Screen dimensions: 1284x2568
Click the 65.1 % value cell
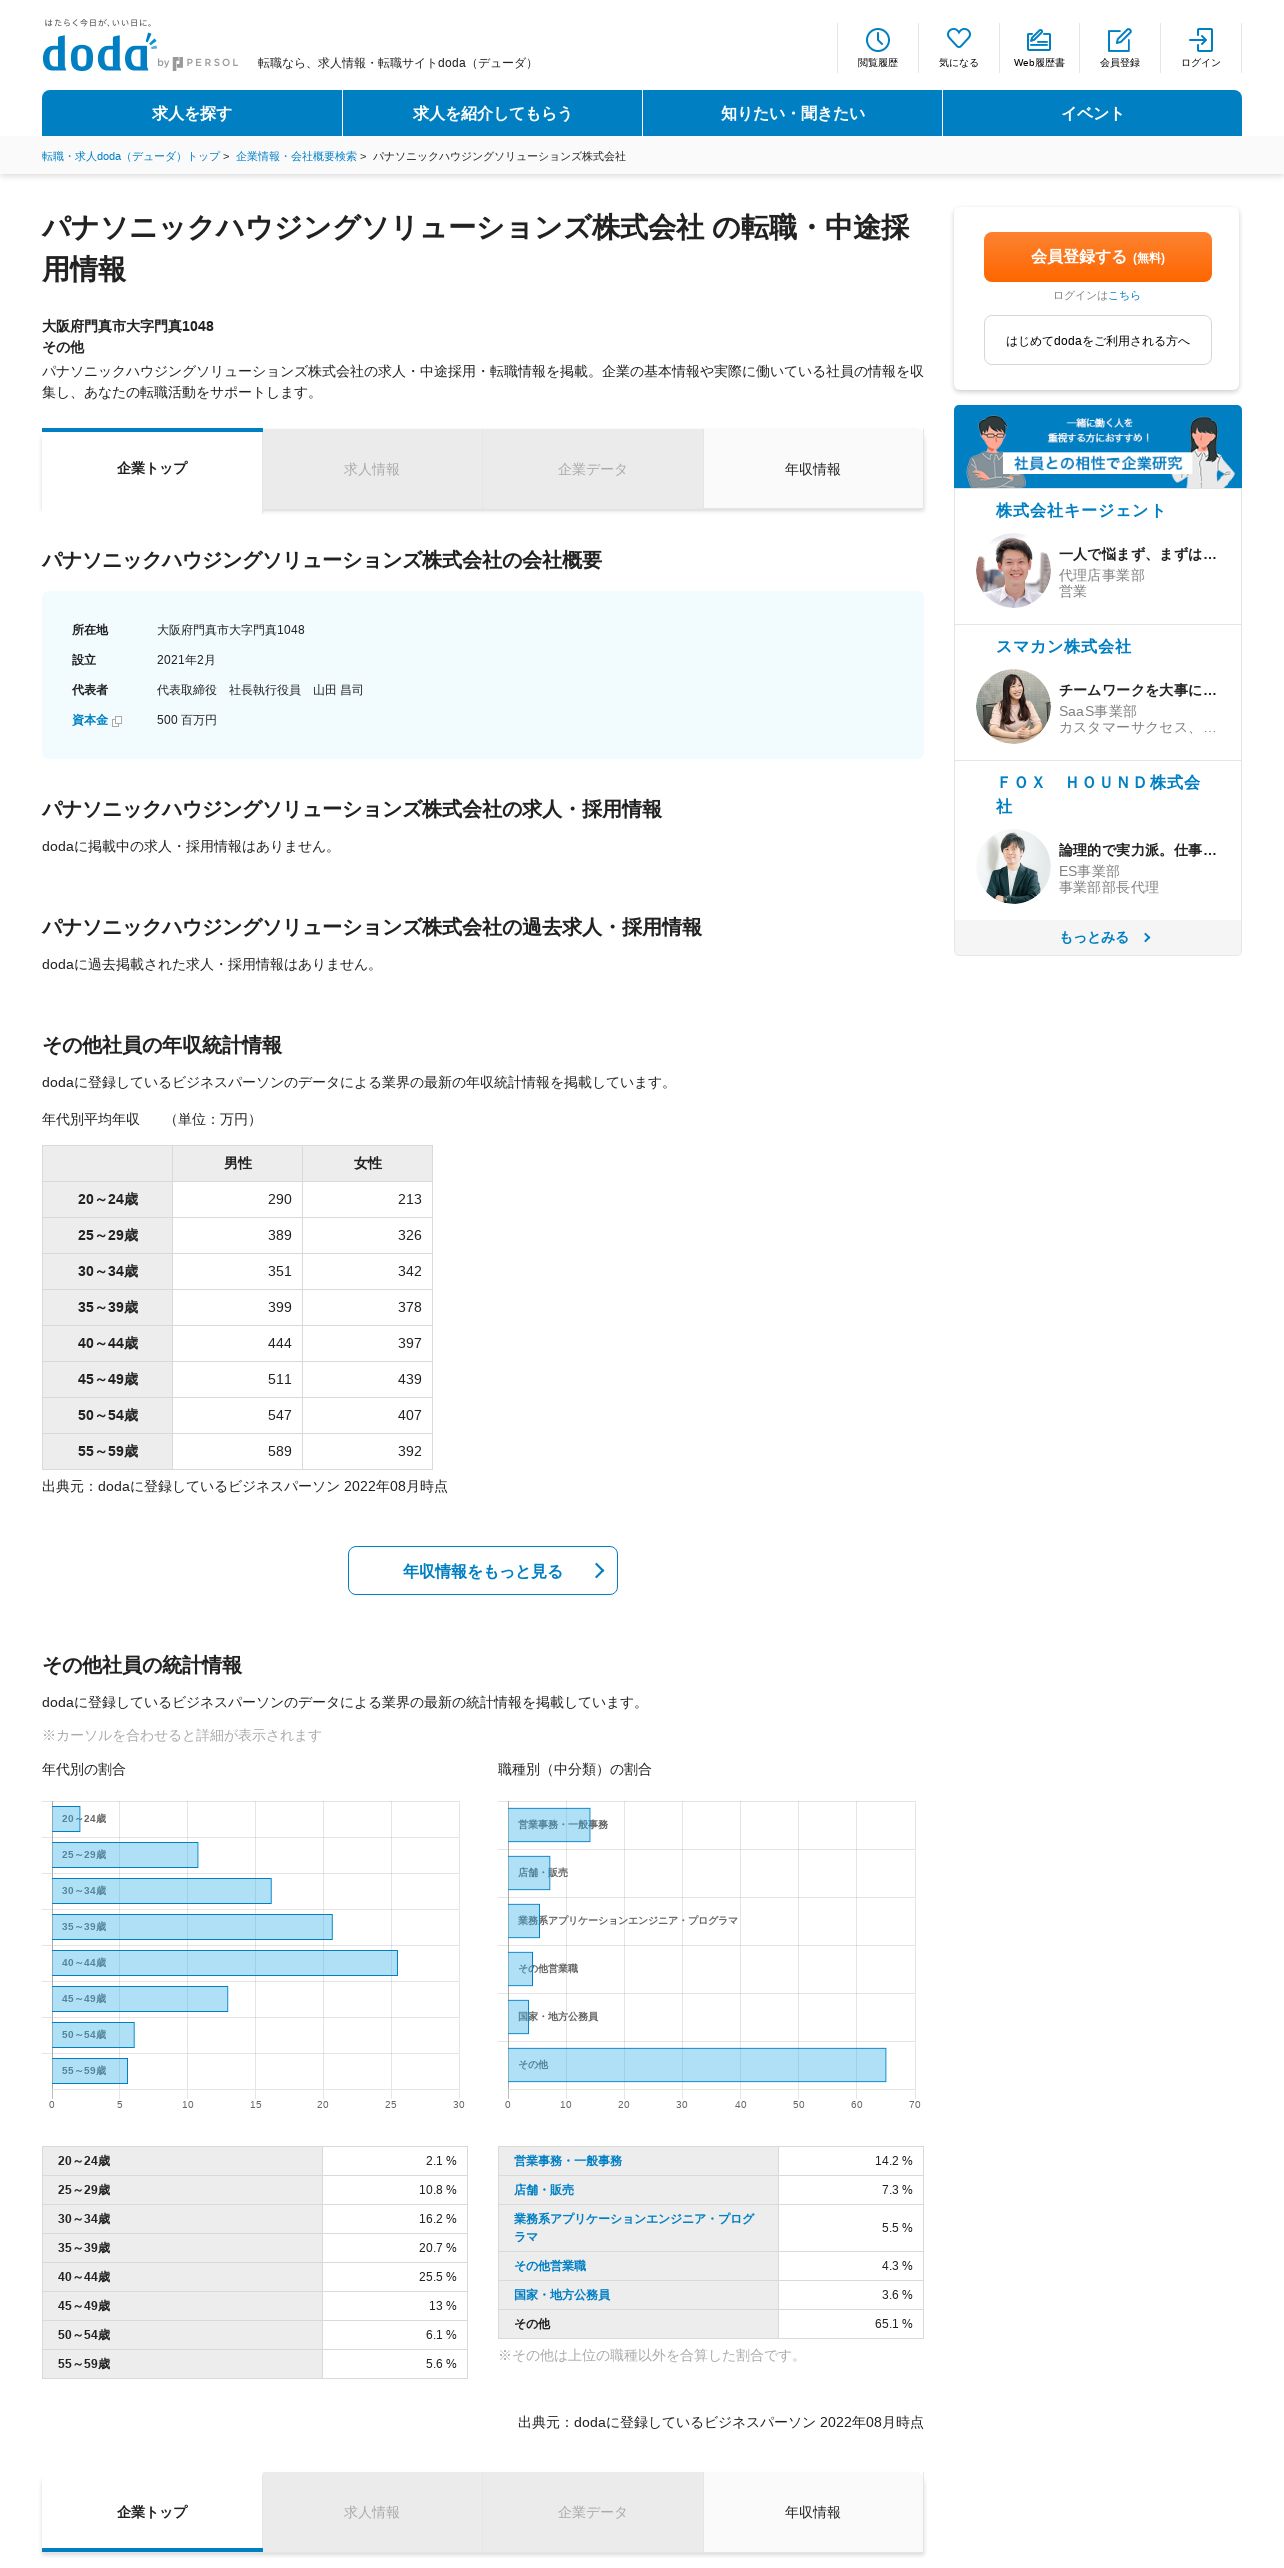click(850, 2324)
